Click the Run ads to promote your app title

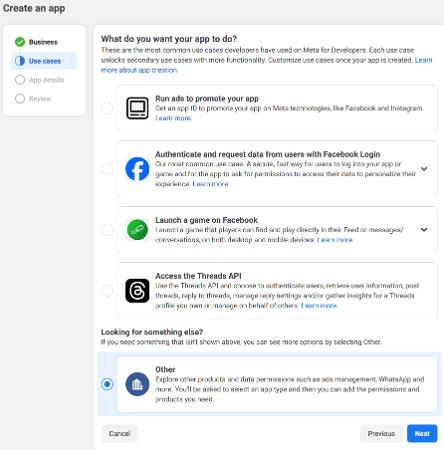click(x=207, y=99)
